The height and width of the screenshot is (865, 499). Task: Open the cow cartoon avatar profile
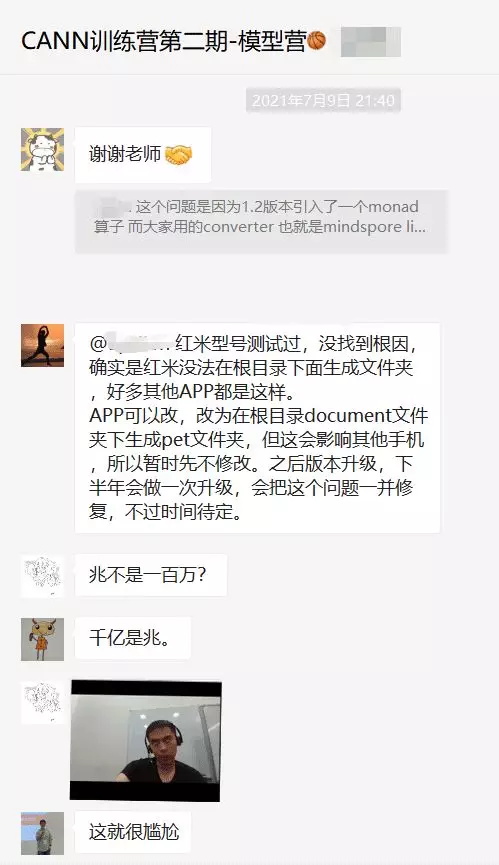tap(42, 149)
